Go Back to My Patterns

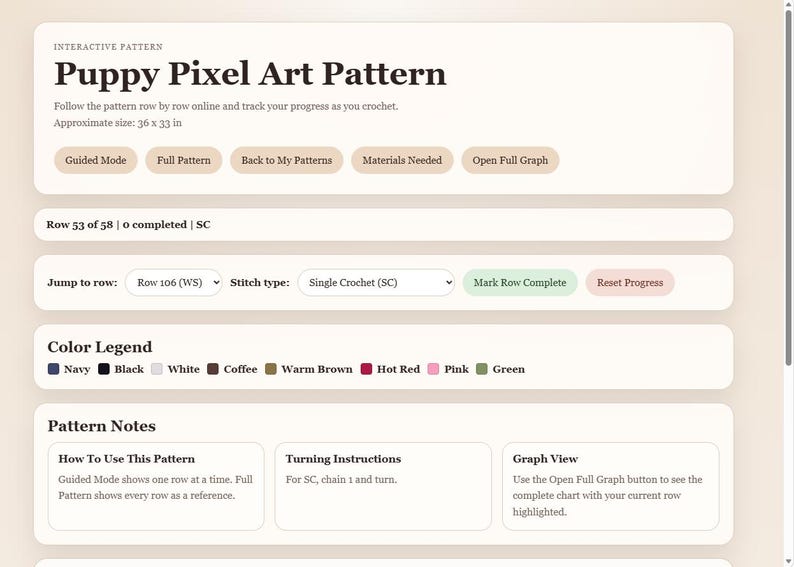coord(287,160)
